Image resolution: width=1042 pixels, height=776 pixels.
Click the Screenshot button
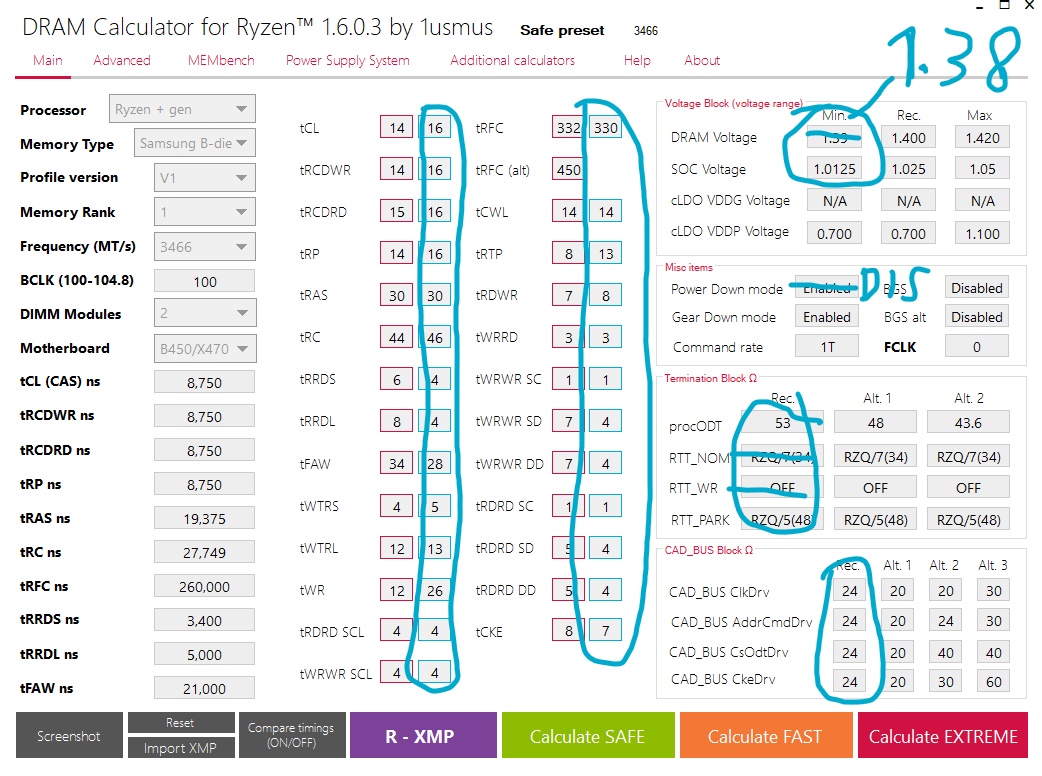[69, 735]
